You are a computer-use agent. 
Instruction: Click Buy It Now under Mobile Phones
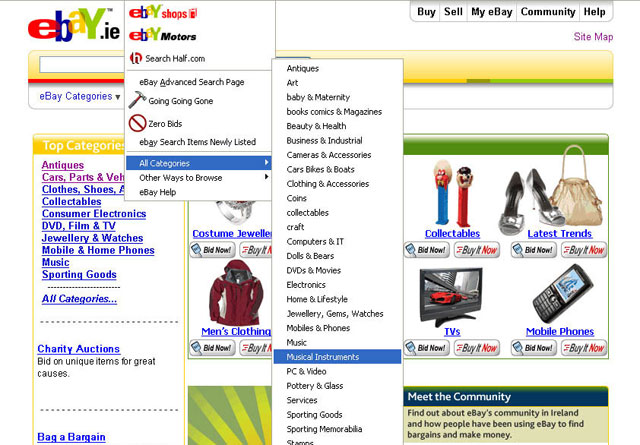[x=584, y=348]
